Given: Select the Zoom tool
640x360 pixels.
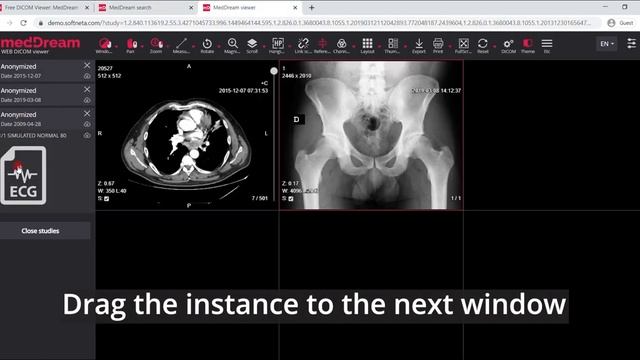Looking at the screenshot, I should pyautogui.click(x=156, y=45).
